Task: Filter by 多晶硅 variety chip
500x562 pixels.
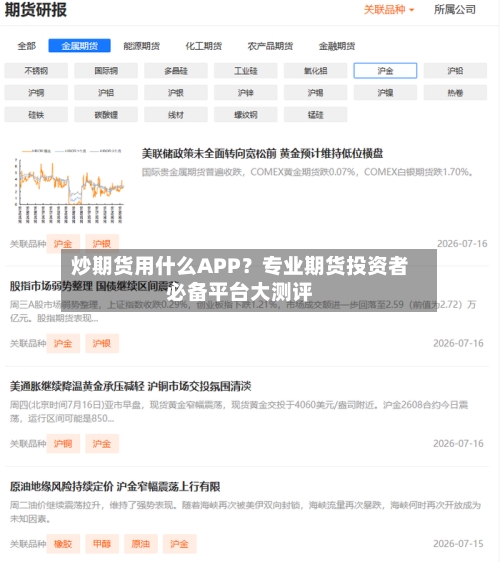Action: pyautogui.click(x=176, y=71)
